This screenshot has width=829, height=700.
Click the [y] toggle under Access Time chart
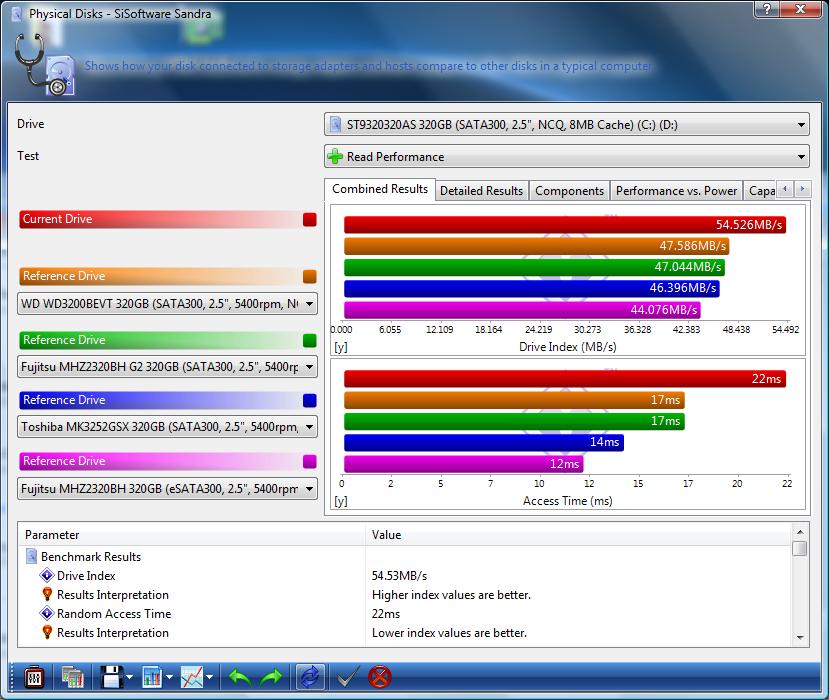click(x=340, y=501)
